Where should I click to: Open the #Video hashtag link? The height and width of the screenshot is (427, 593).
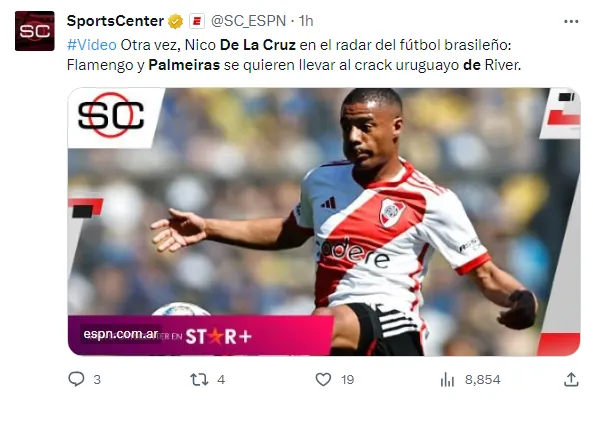click(92, 45)
